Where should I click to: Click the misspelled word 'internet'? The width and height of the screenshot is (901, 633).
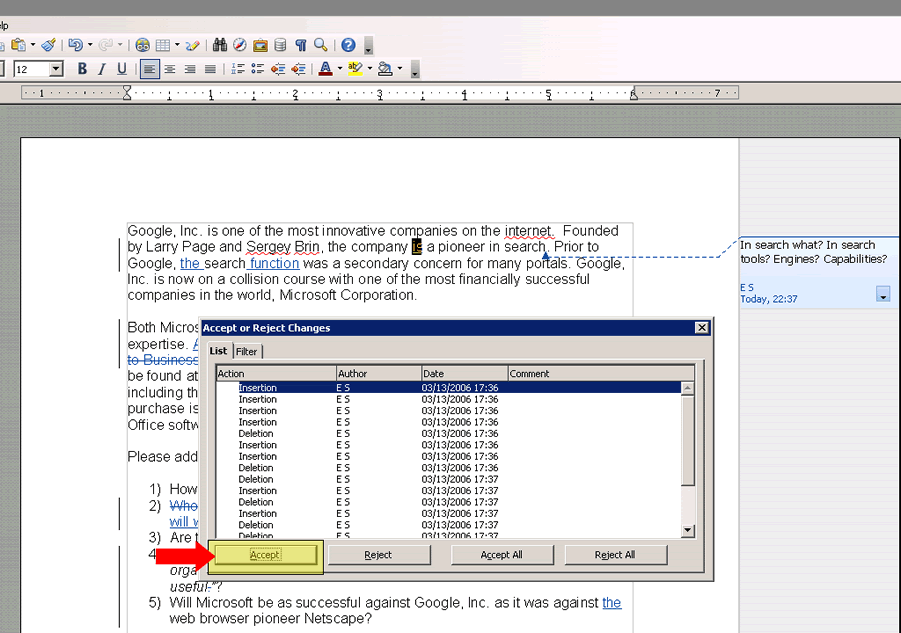pyautogui.click(x=529, y=231)
